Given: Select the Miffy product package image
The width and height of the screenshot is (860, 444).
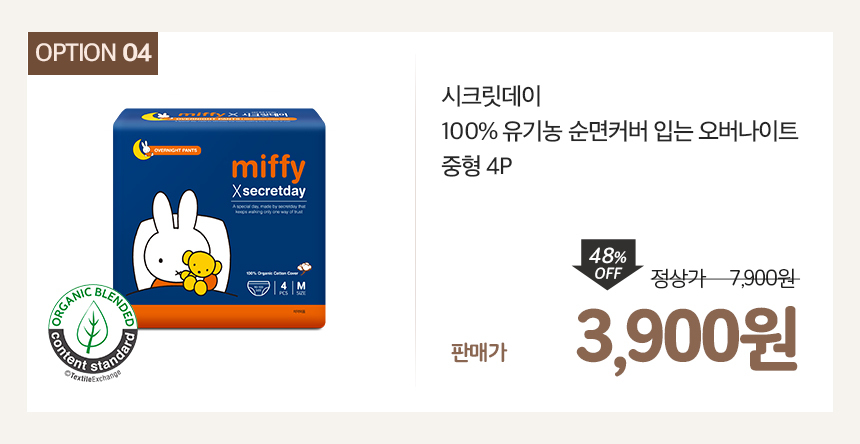Looking at the screenshot, I should 219,218.
